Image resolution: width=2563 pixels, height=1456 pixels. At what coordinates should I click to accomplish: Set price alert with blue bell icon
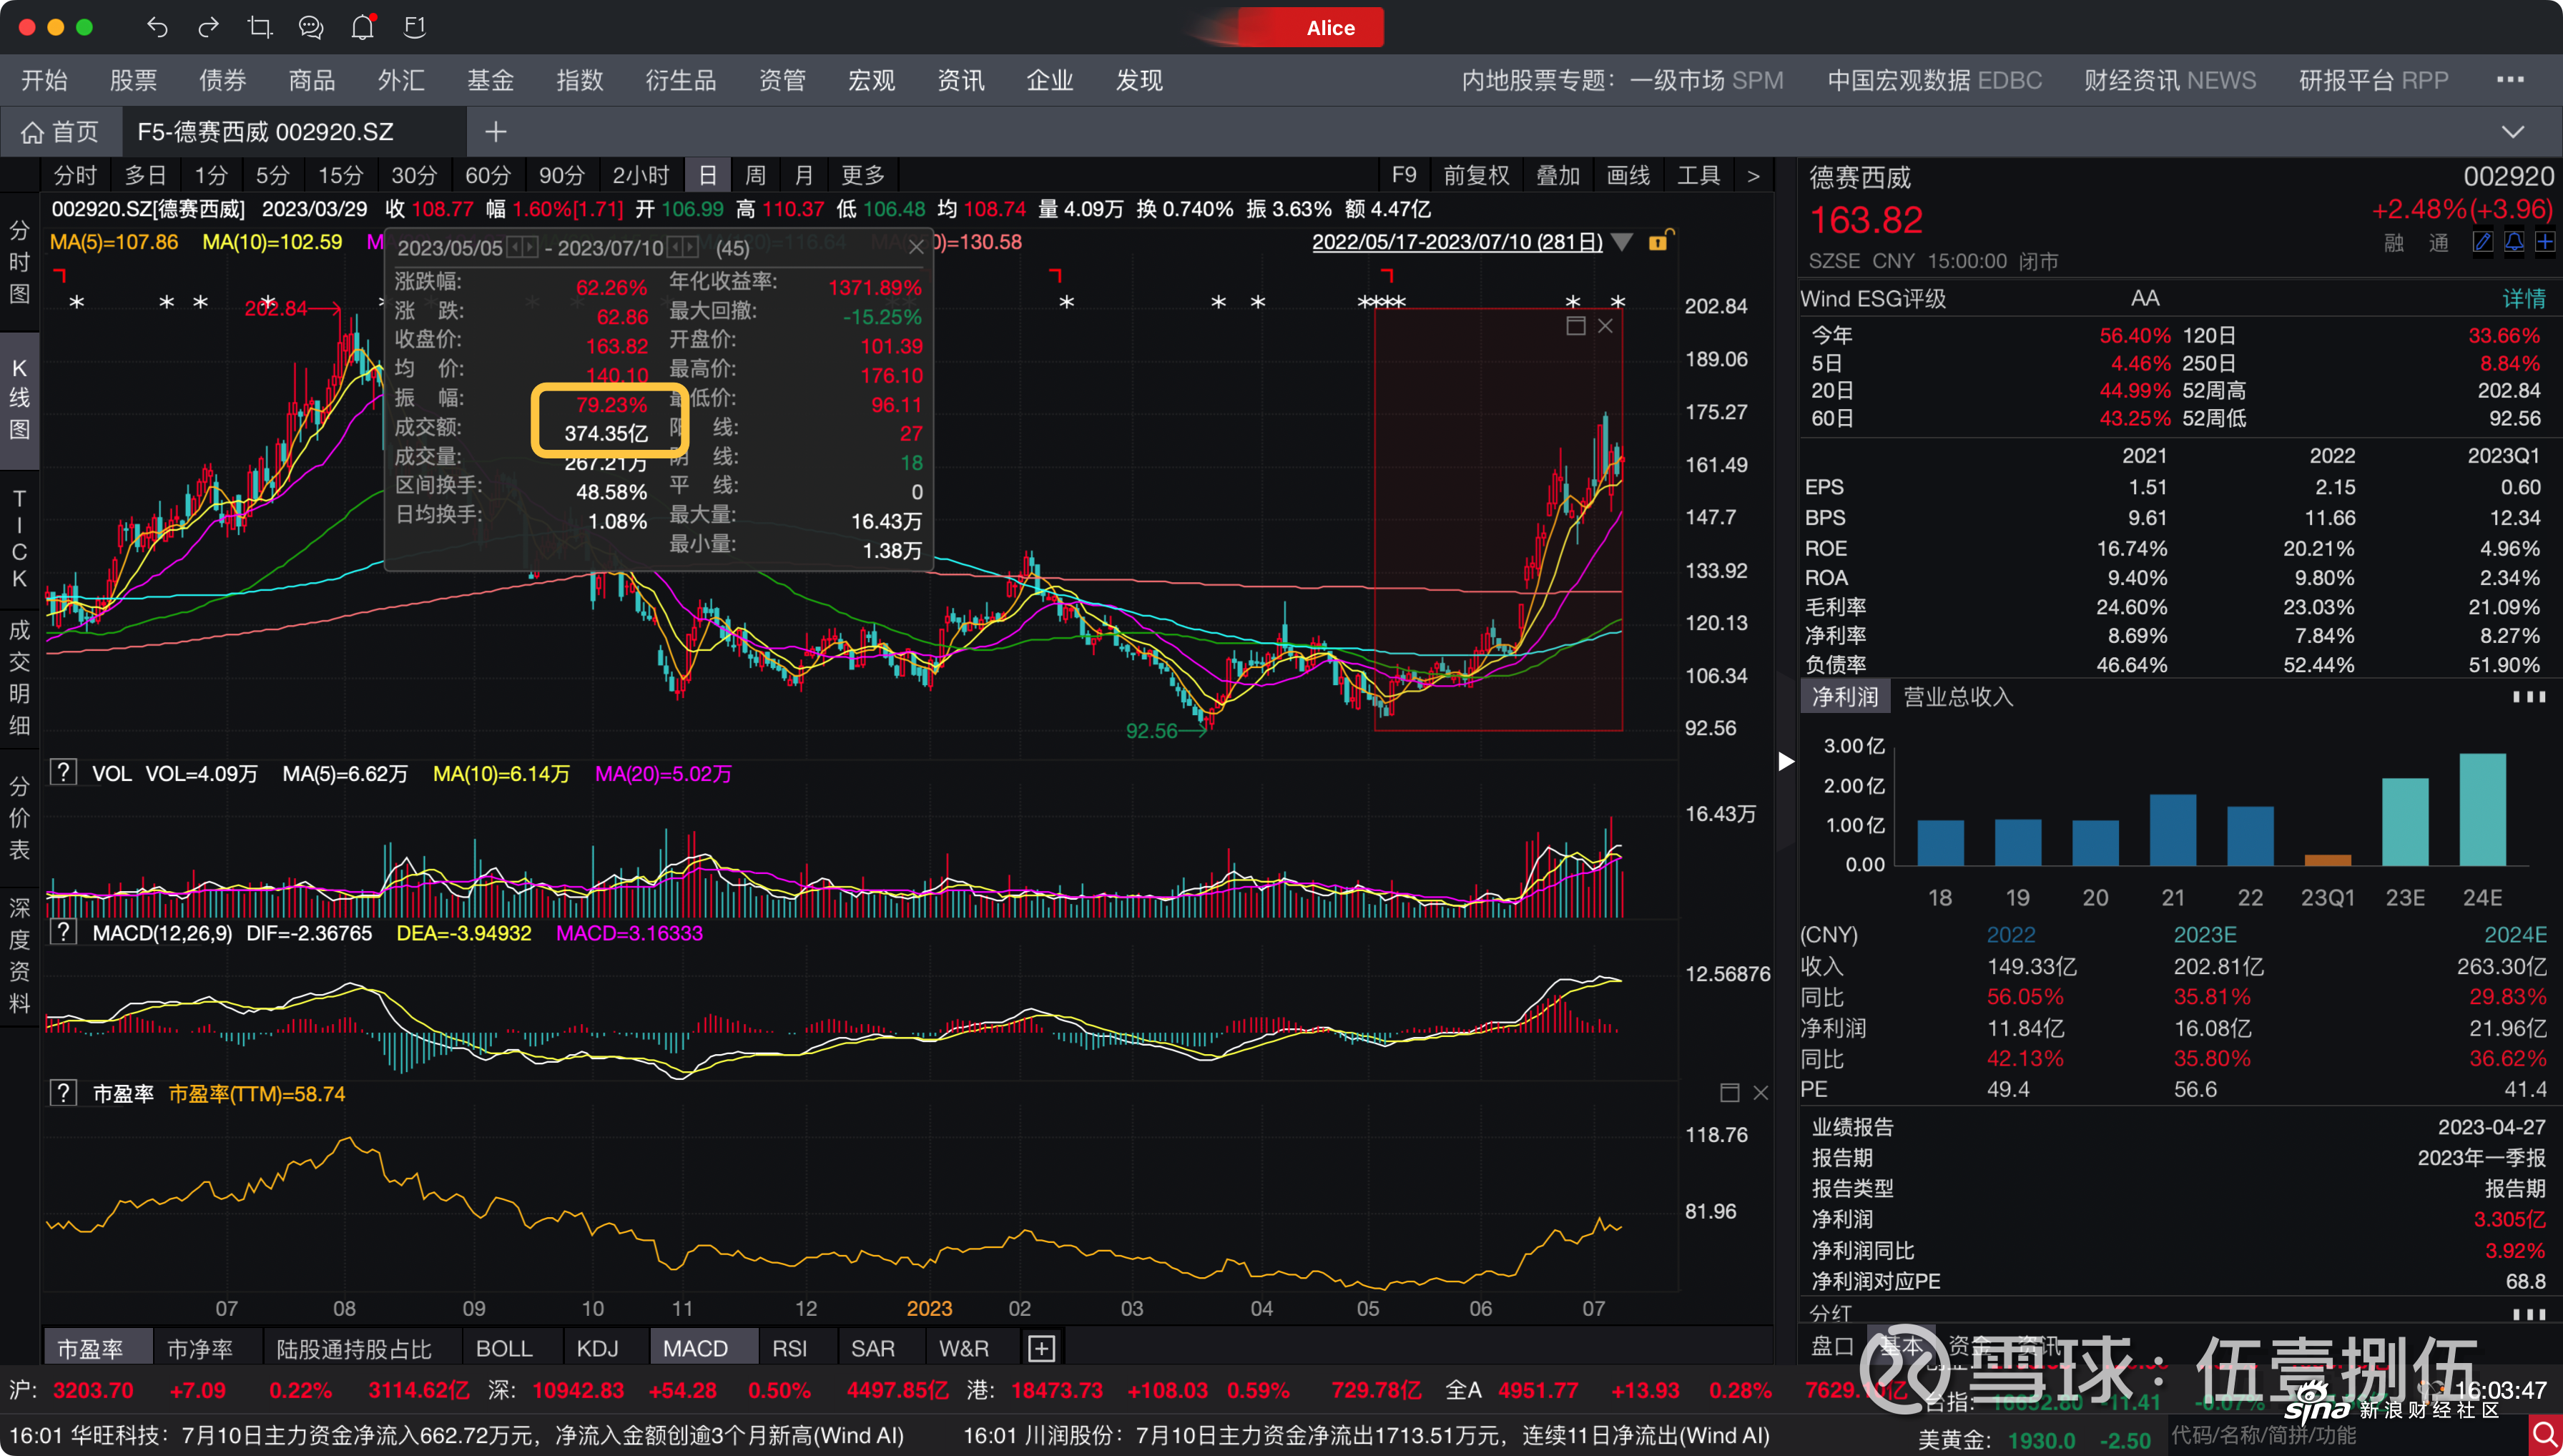coord(2514,242)
